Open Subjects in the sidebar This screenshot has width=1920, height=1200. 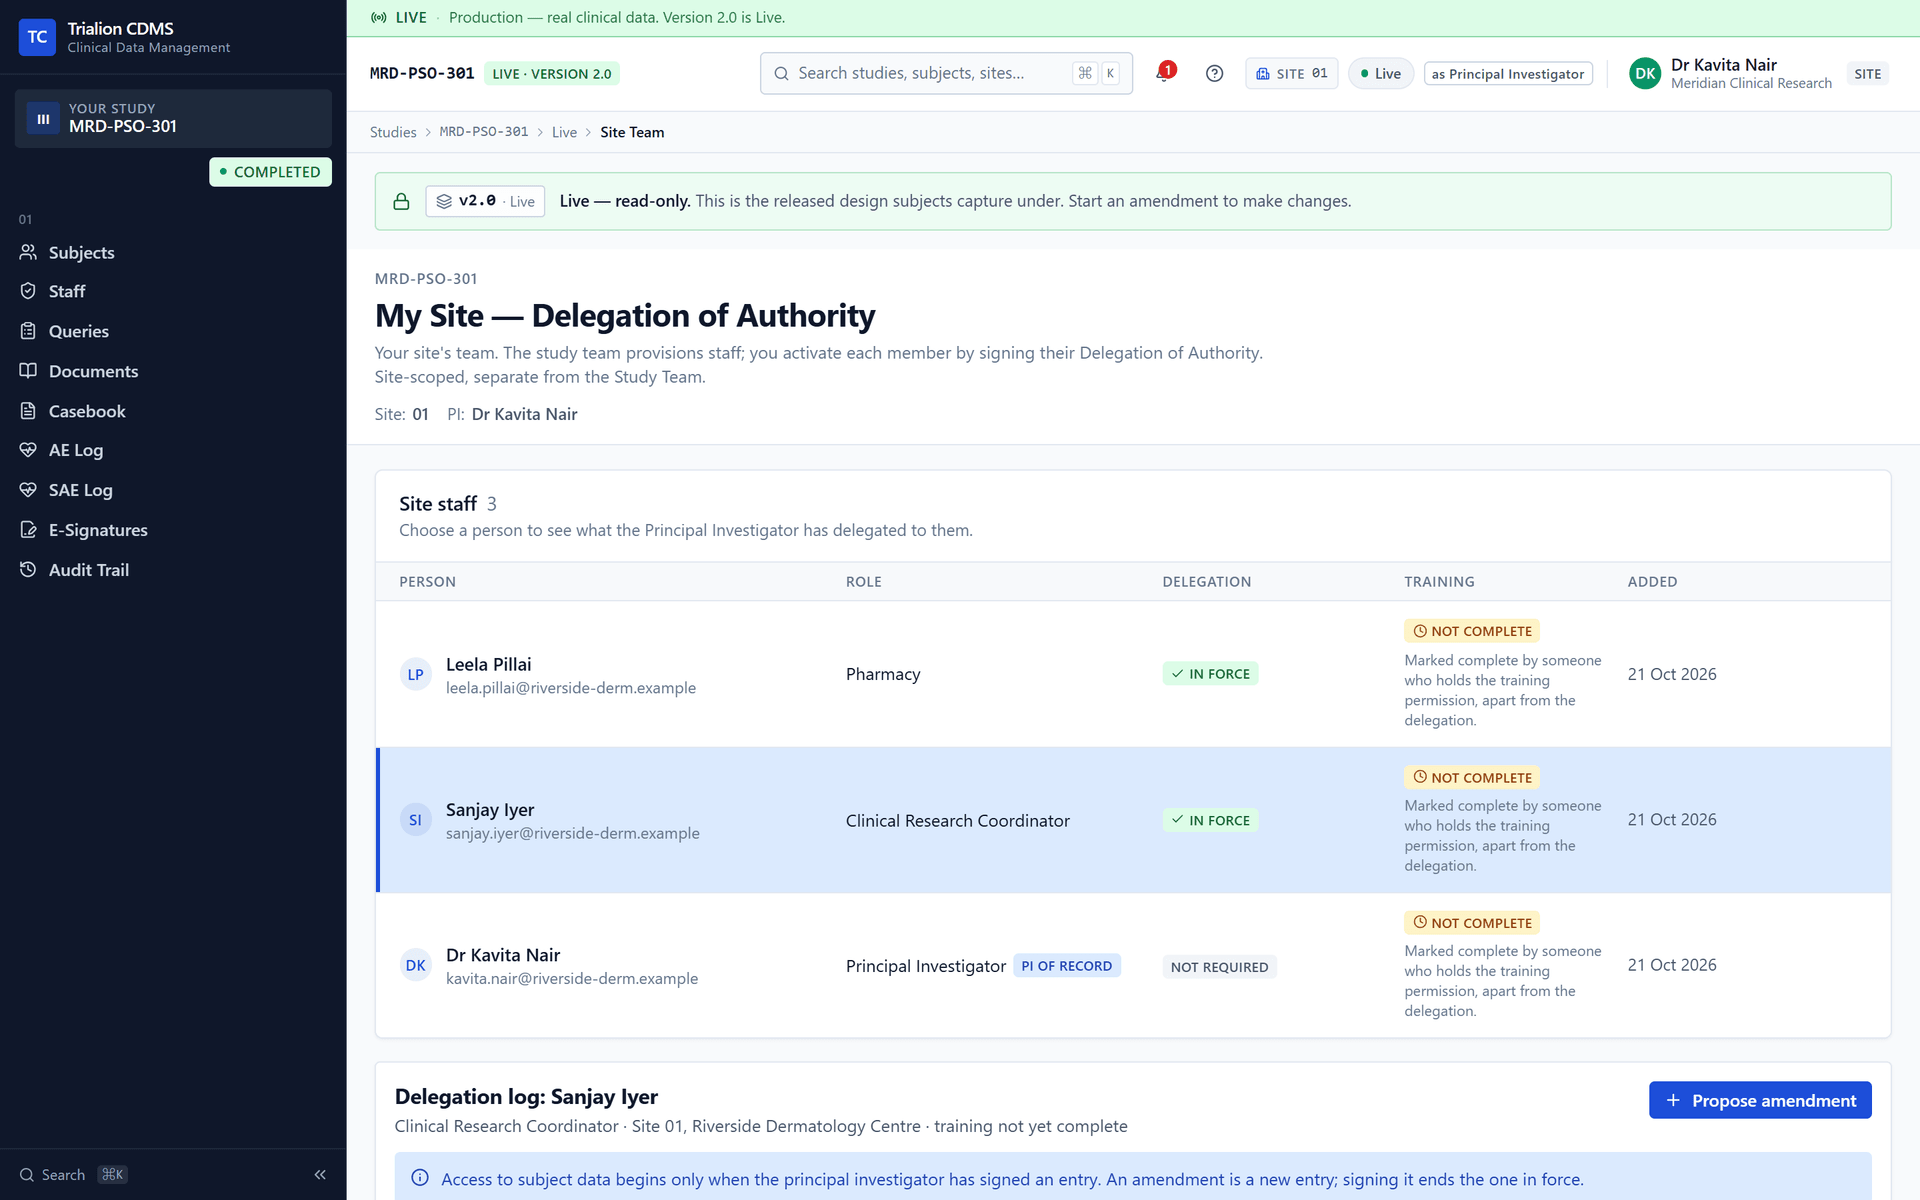click(x=173, y=252)
